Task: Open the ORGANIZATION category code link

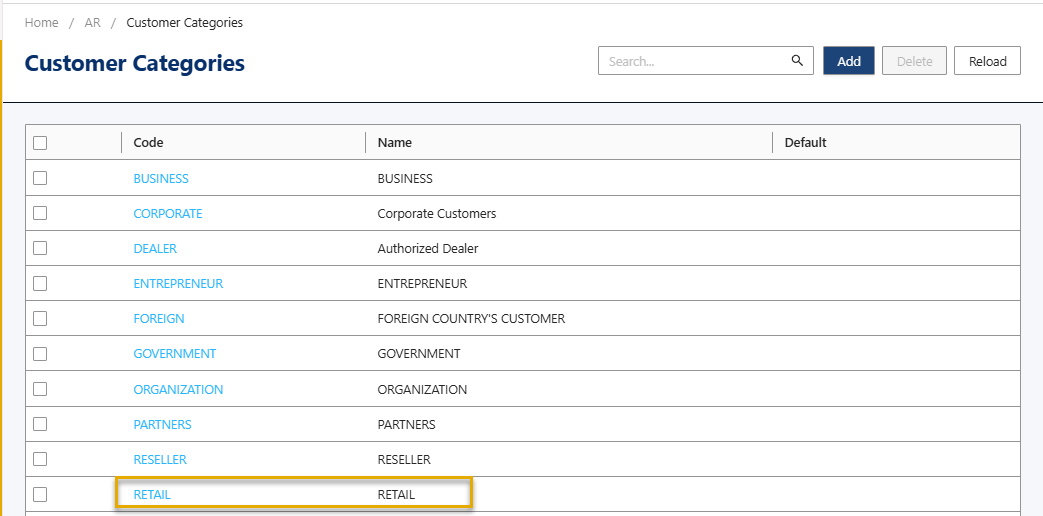Action: pos(178,390)
